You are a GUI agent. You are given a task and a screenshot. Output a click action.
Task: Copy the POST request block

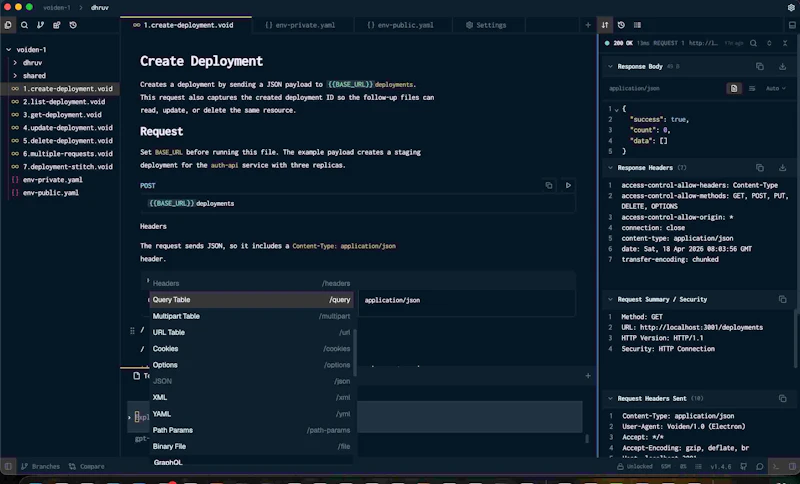[x=549, y=185]
